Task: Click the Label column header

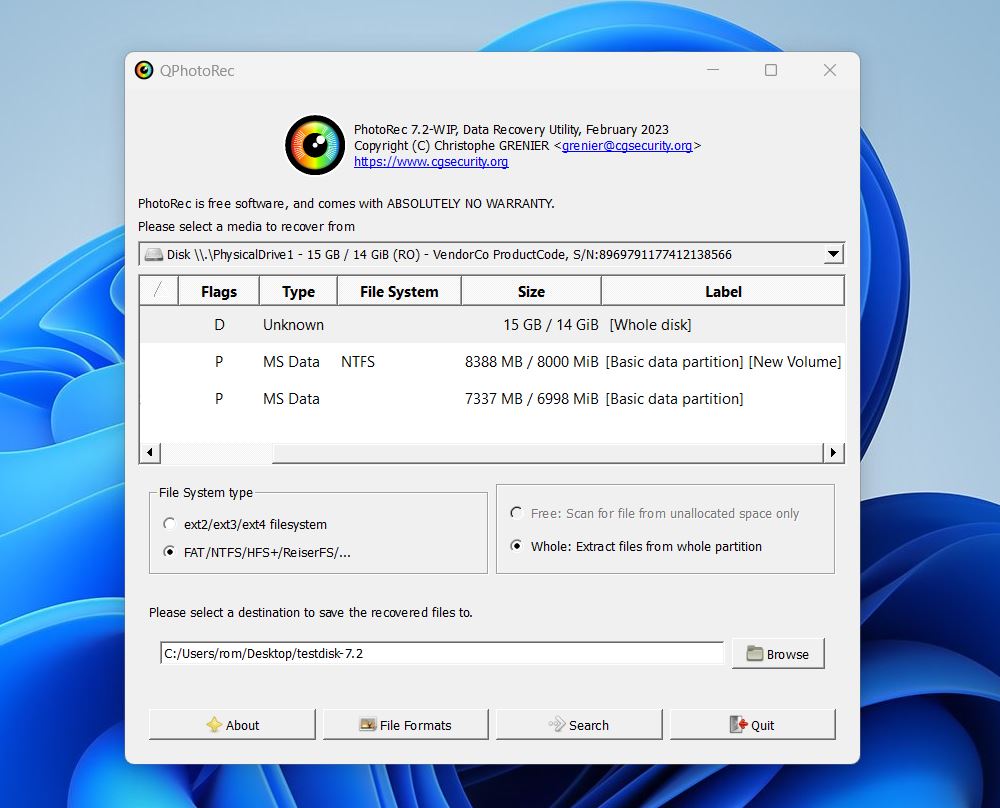Action: (x=723, y=291)
